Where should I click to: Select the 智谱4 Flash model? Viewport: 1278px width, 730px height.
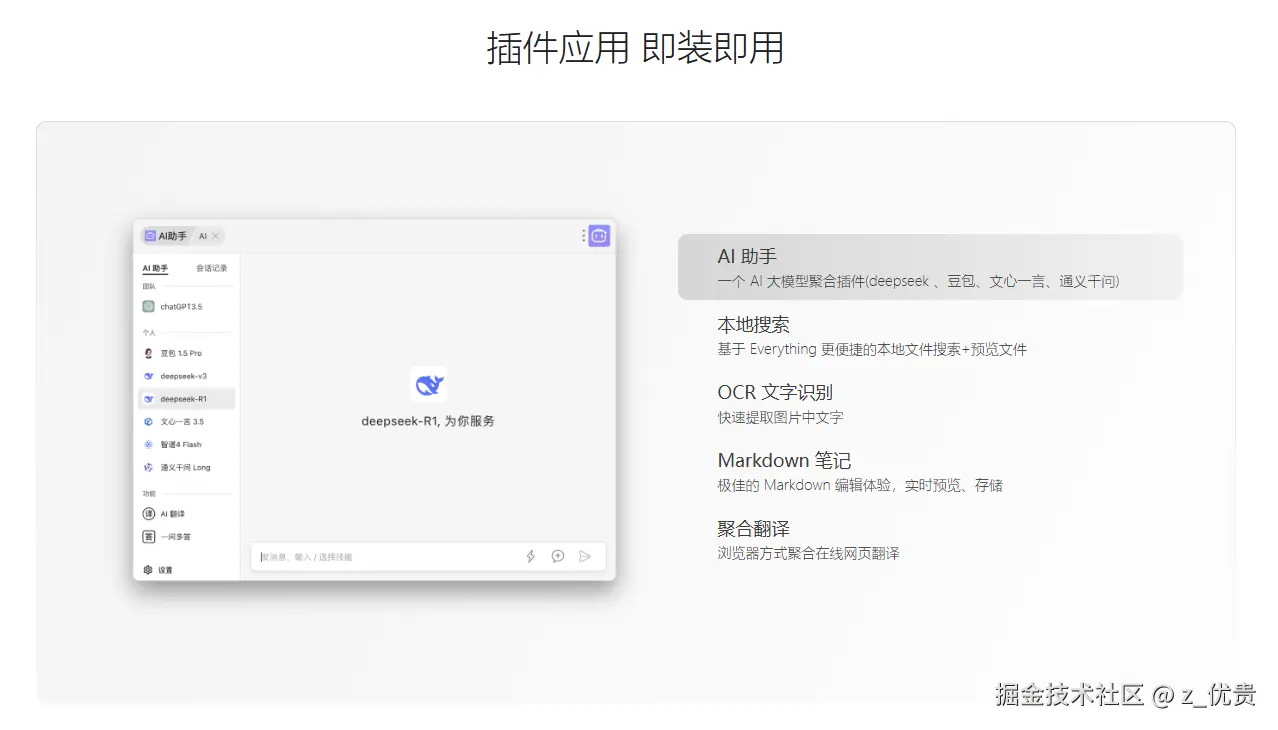point(177,444)
